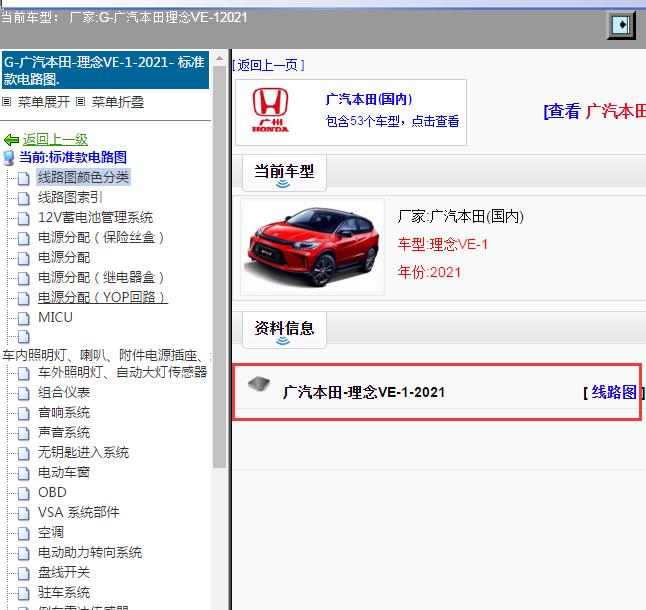
Task: Click the Honda logo image
Action: [270, 110]
